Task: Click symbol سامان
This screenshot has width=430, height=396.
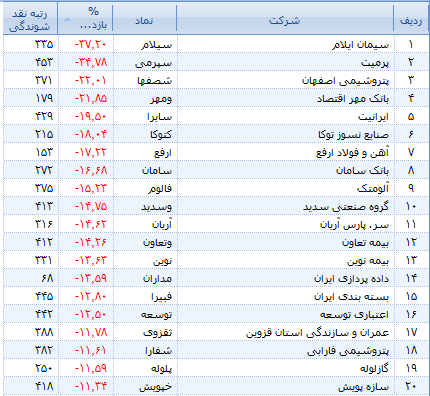Action: (157, 171)
